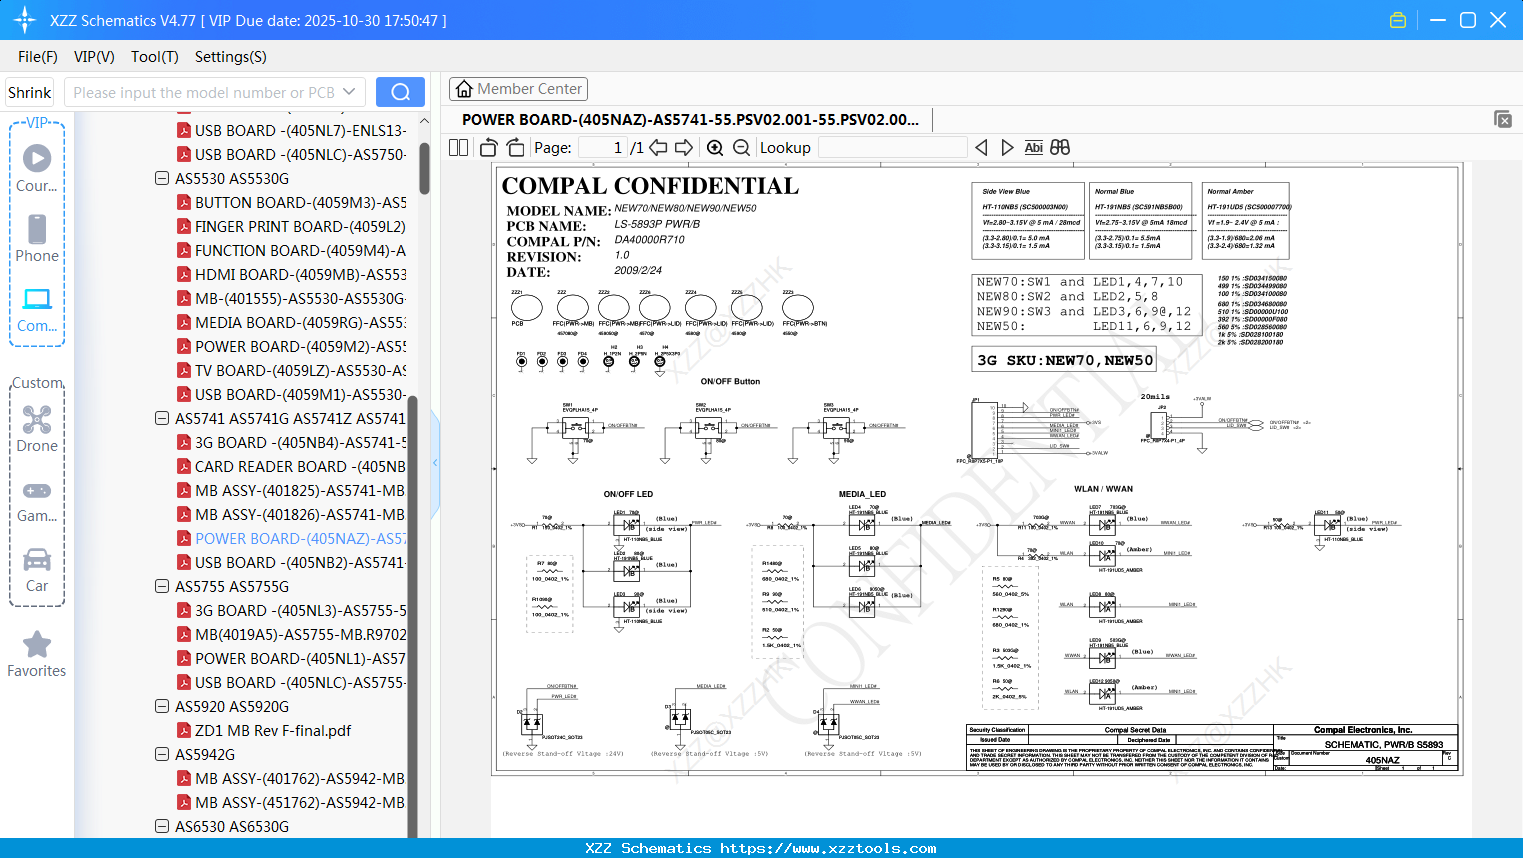Open USB BOARD -(405NL7)-ENLS13 file
1523x858 pixels.
point(300,130)
